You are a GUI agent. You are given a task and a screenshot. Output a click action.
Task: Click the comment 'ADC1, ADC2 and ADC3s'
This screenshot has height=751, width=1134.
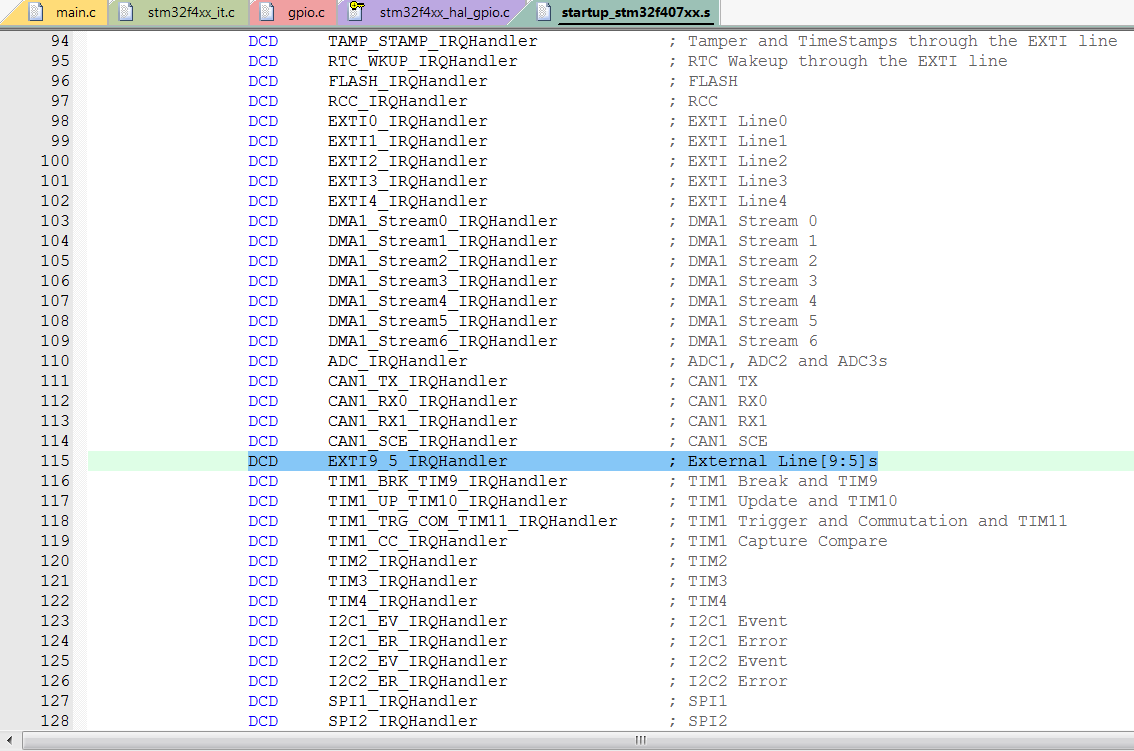pos(787,361)
